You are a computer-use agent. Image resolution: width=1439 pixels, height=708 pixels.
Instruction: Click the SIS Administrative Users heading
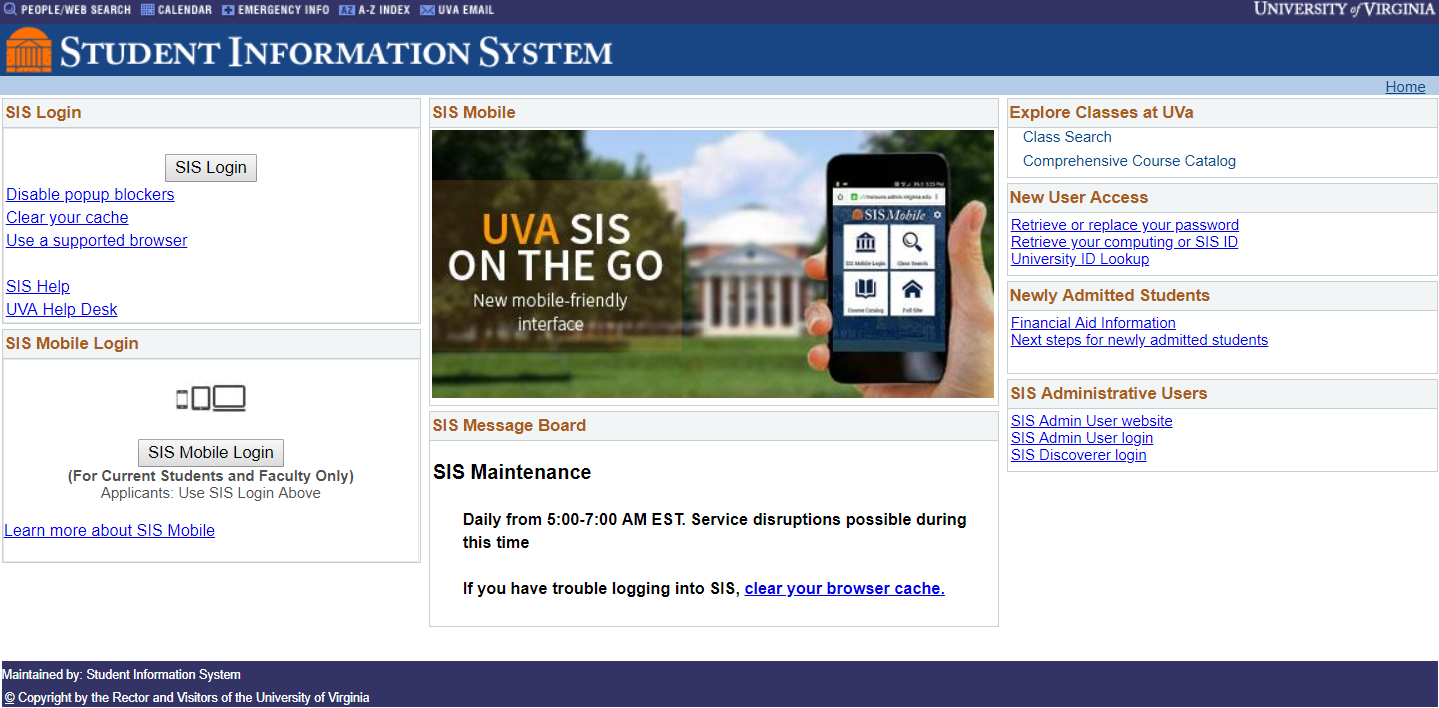(1109, 394)
